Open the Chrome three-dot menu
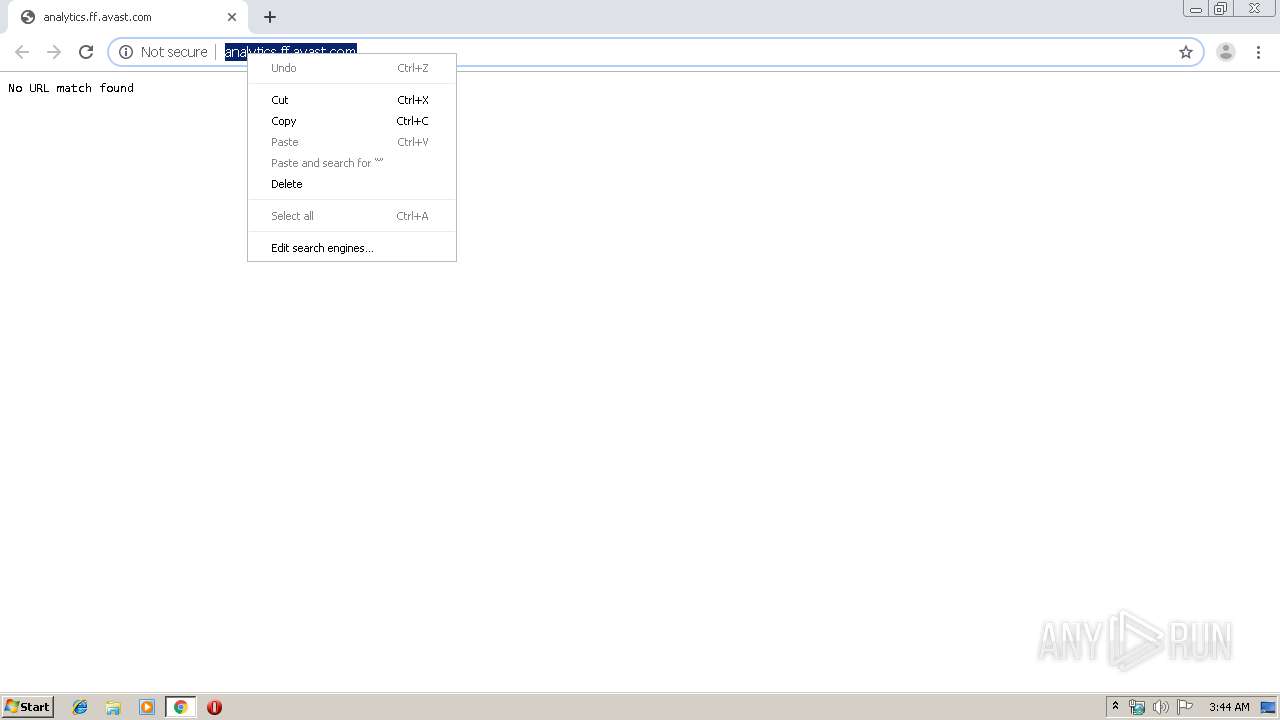The width and height of the screenshot is (1280, 720). (1258, 52)
